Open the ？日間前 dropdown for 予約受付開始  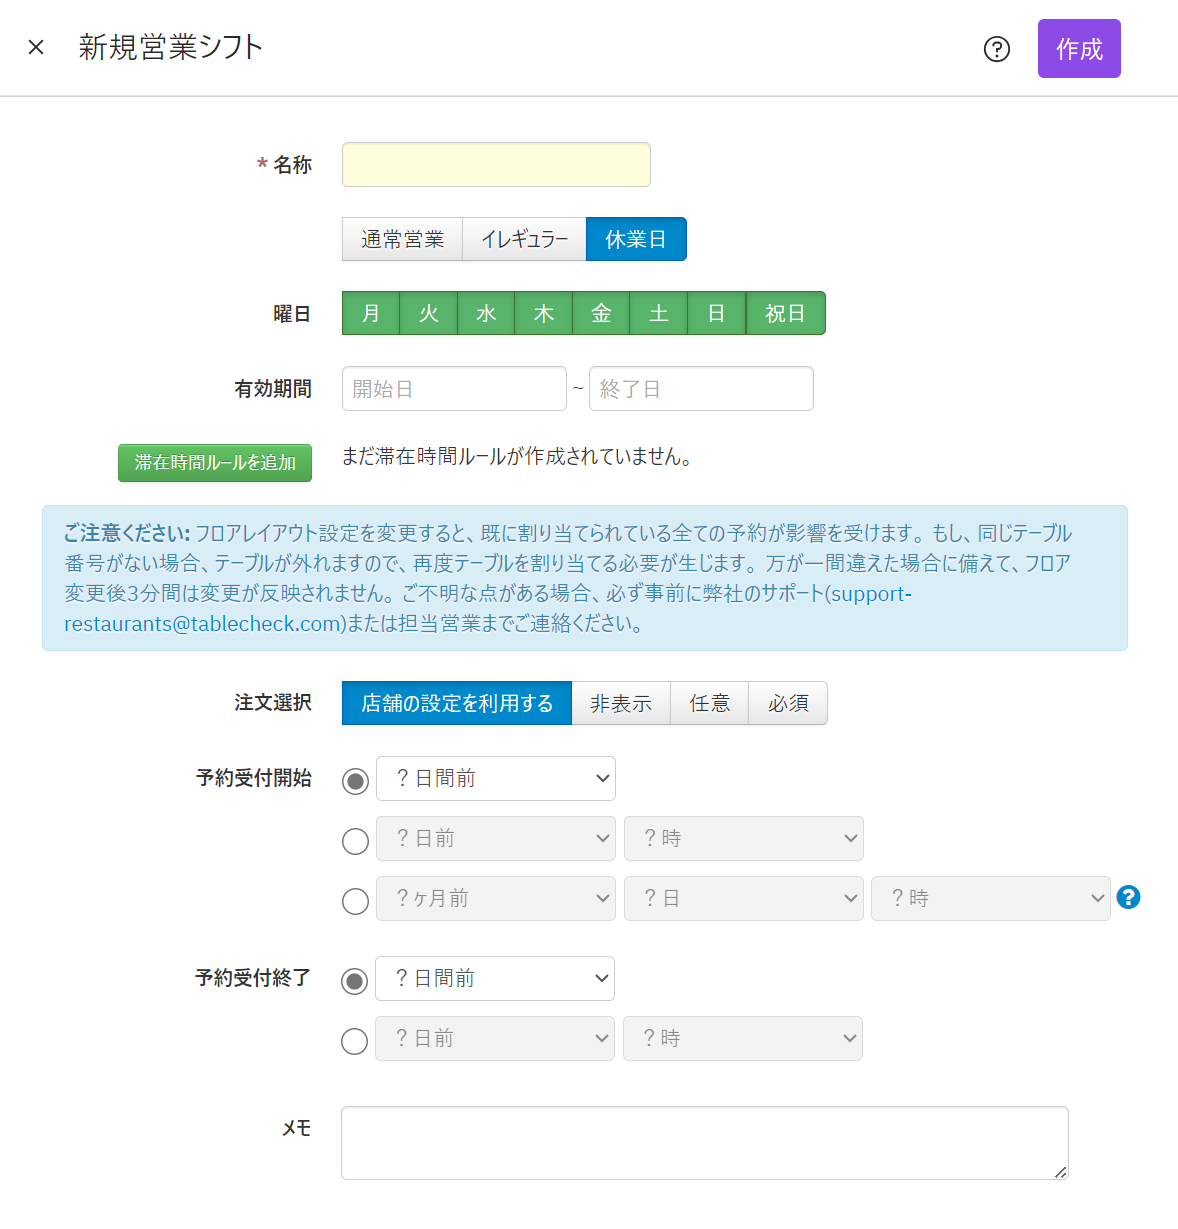pos(495,779)
